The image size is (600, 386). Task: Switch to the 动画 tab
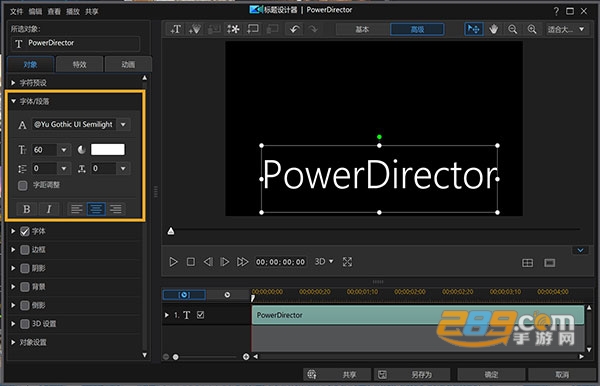coord(128,64)
